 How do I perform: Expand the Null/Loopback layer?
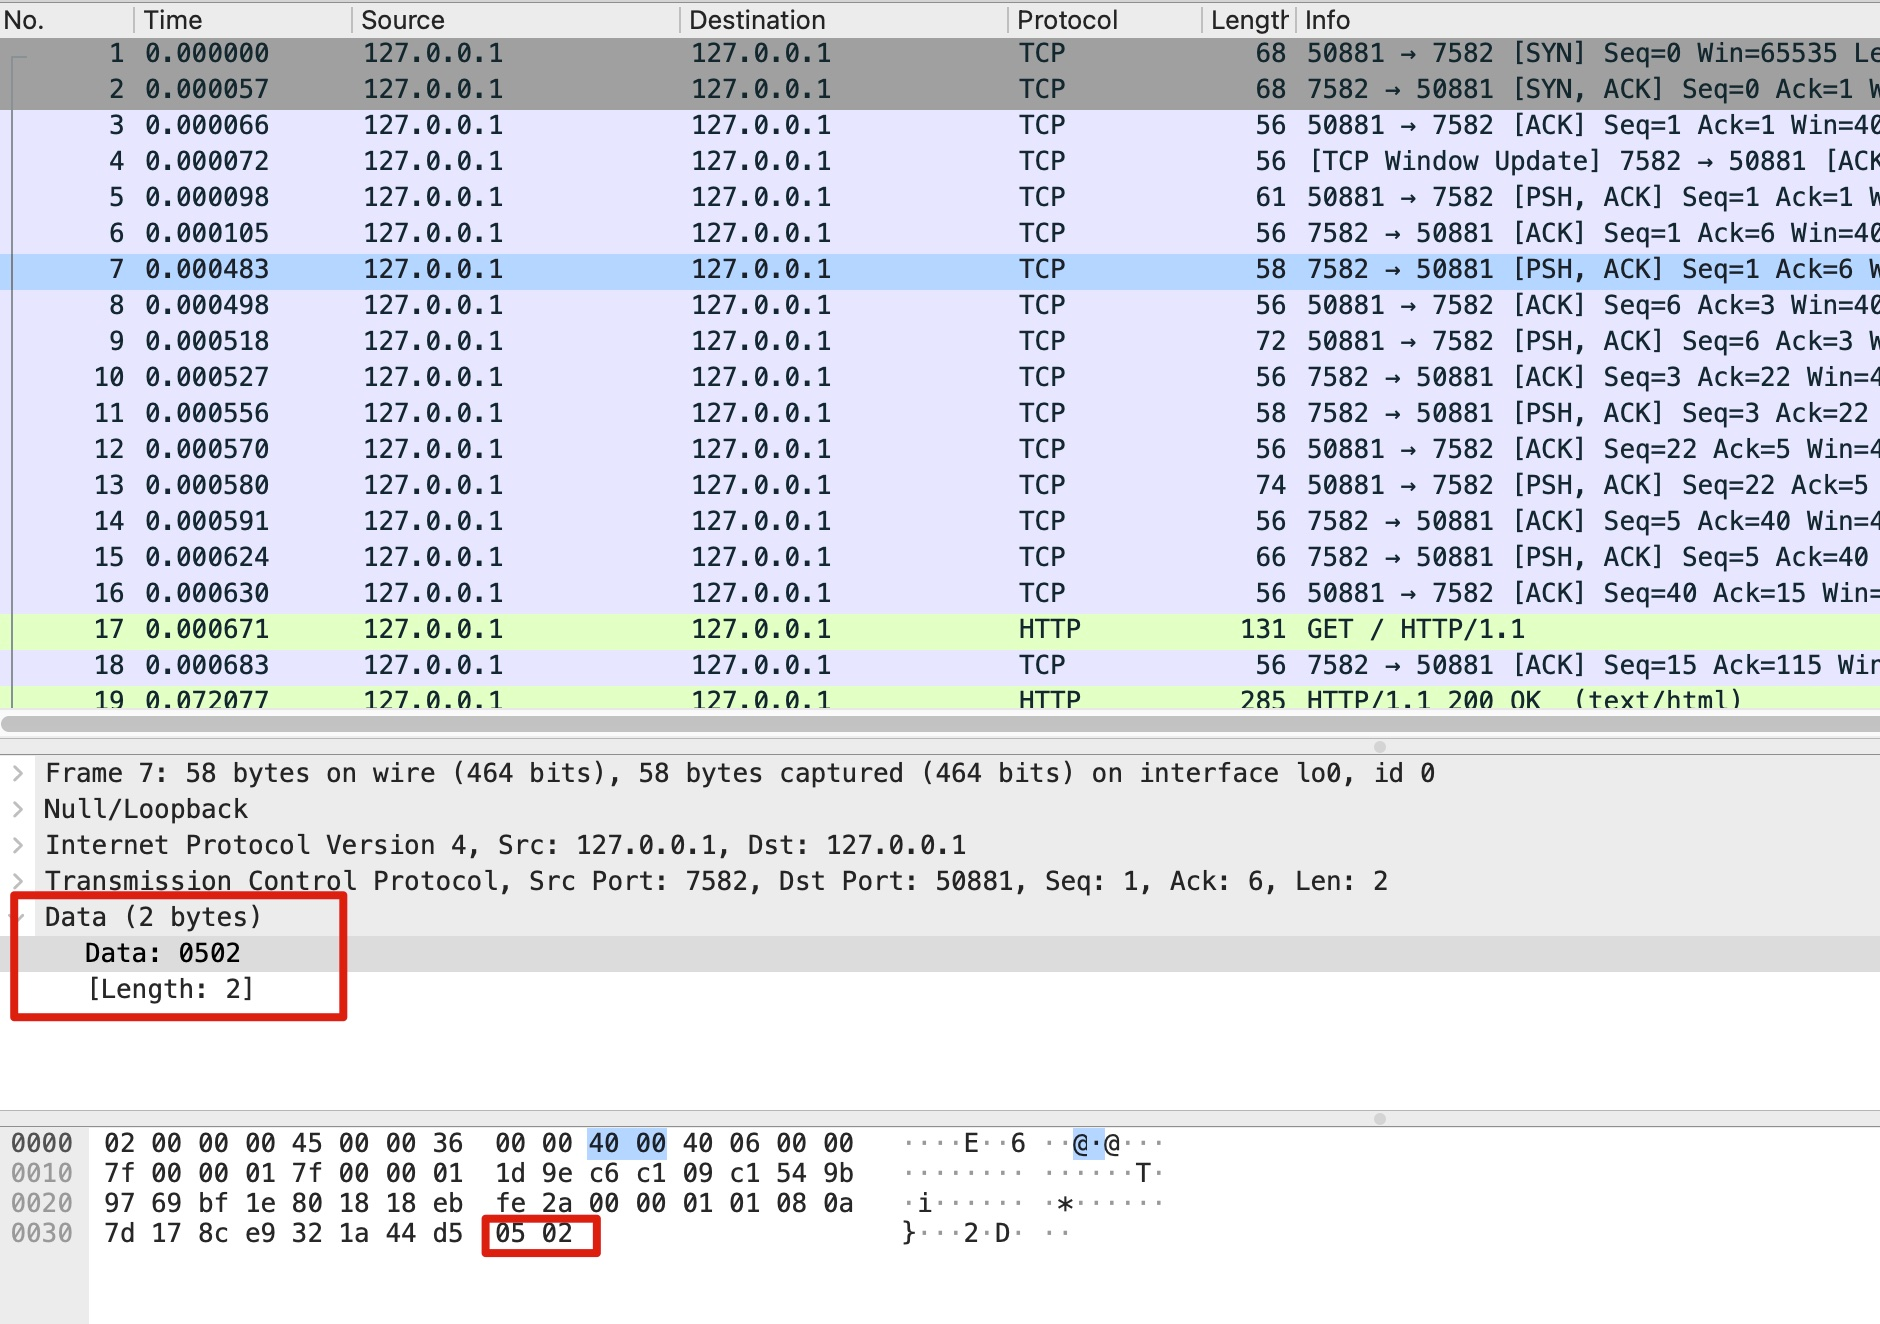18,809
